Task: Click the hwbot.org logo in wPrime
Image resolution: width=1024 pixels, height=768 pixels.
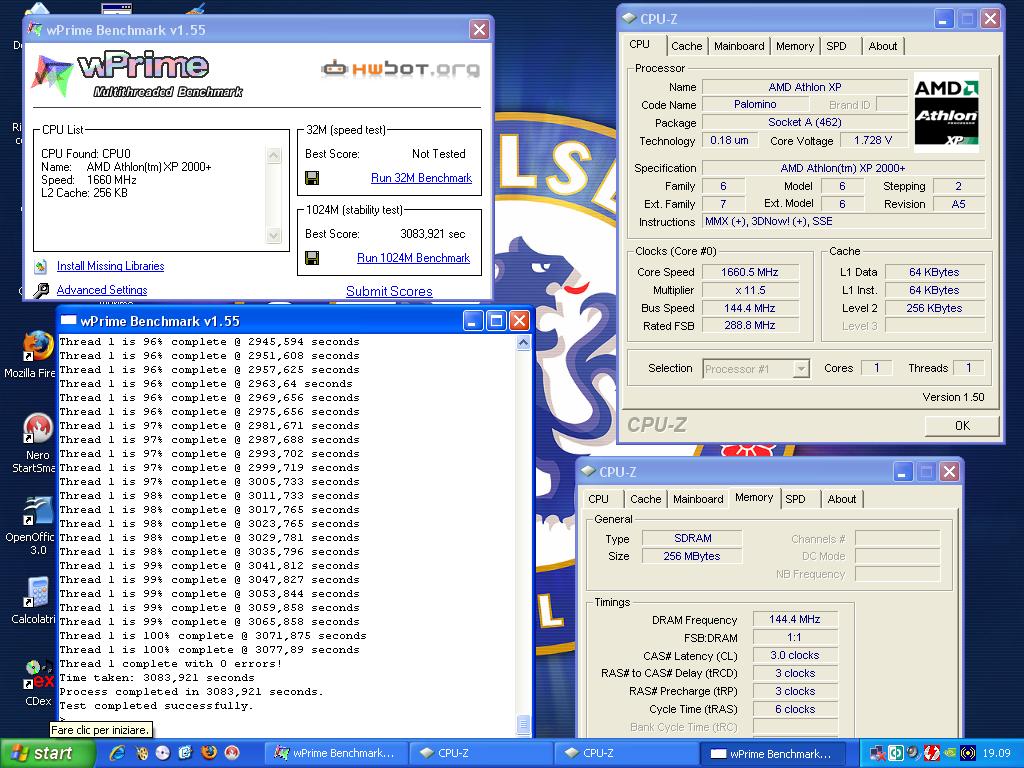Action: (400, 68)
